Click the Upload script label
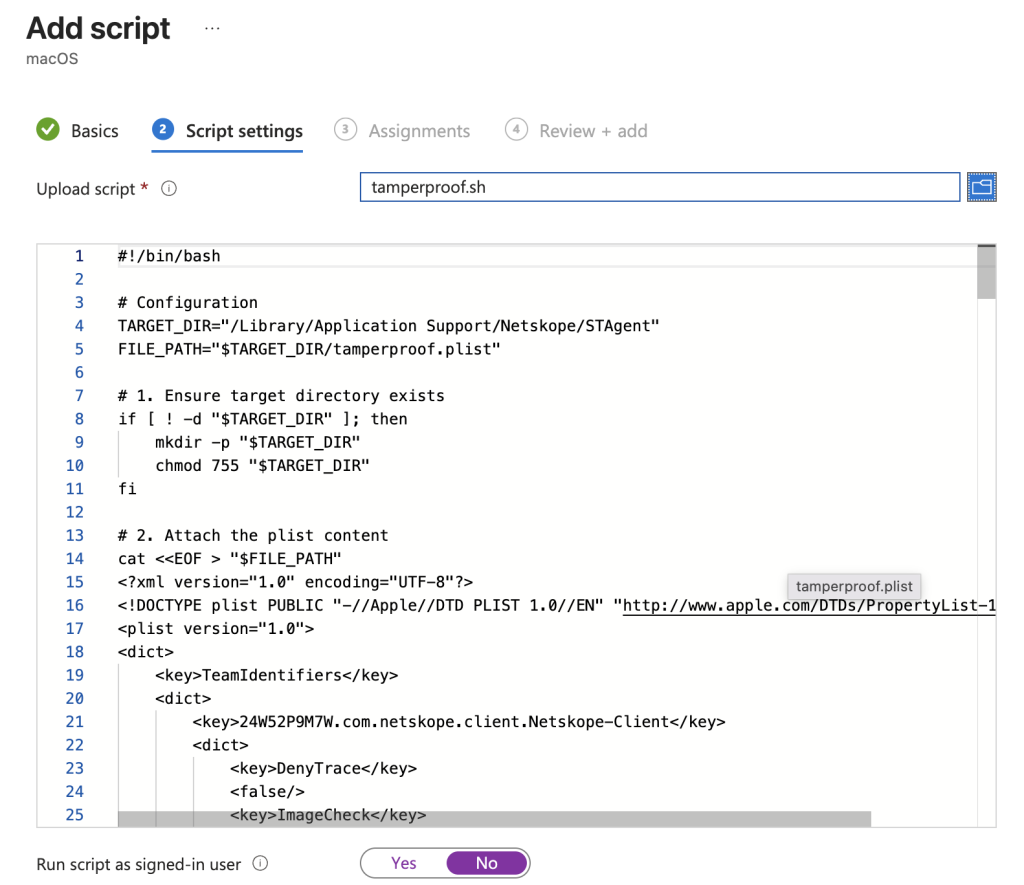The image size is (1024, 885). point(86,189)
